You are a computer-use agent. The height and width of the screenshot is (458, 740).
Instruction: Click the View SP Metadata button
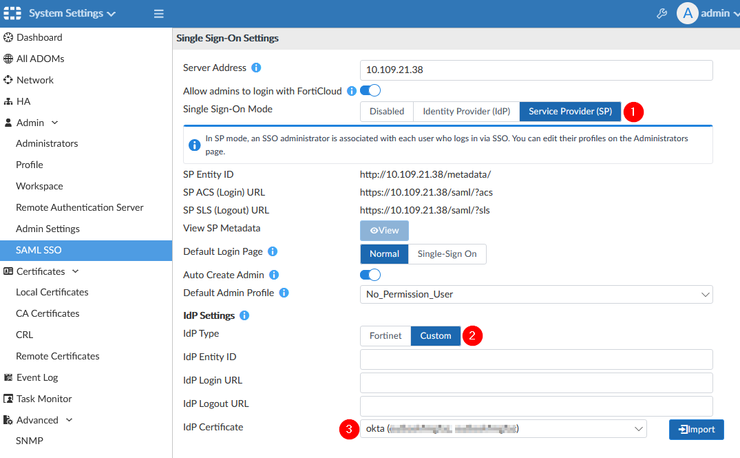coord(384,230)
